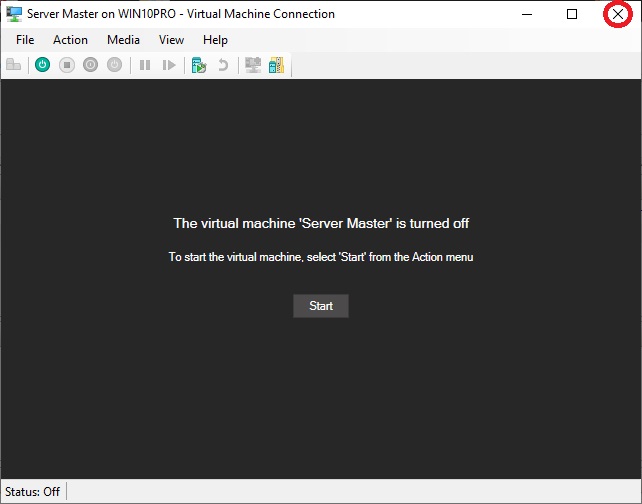Click the Share/zip resources toolbar icon
Screen dimensions: 642x504
pos(276,65)
